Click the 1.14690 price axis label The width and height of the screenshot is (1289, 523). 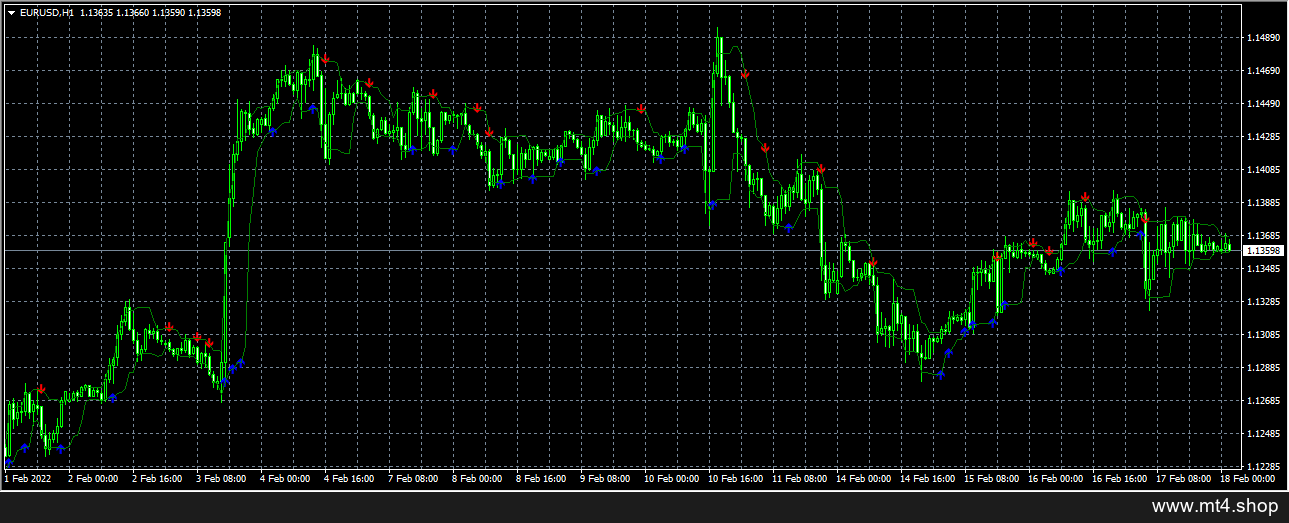tap(1265, 71)
